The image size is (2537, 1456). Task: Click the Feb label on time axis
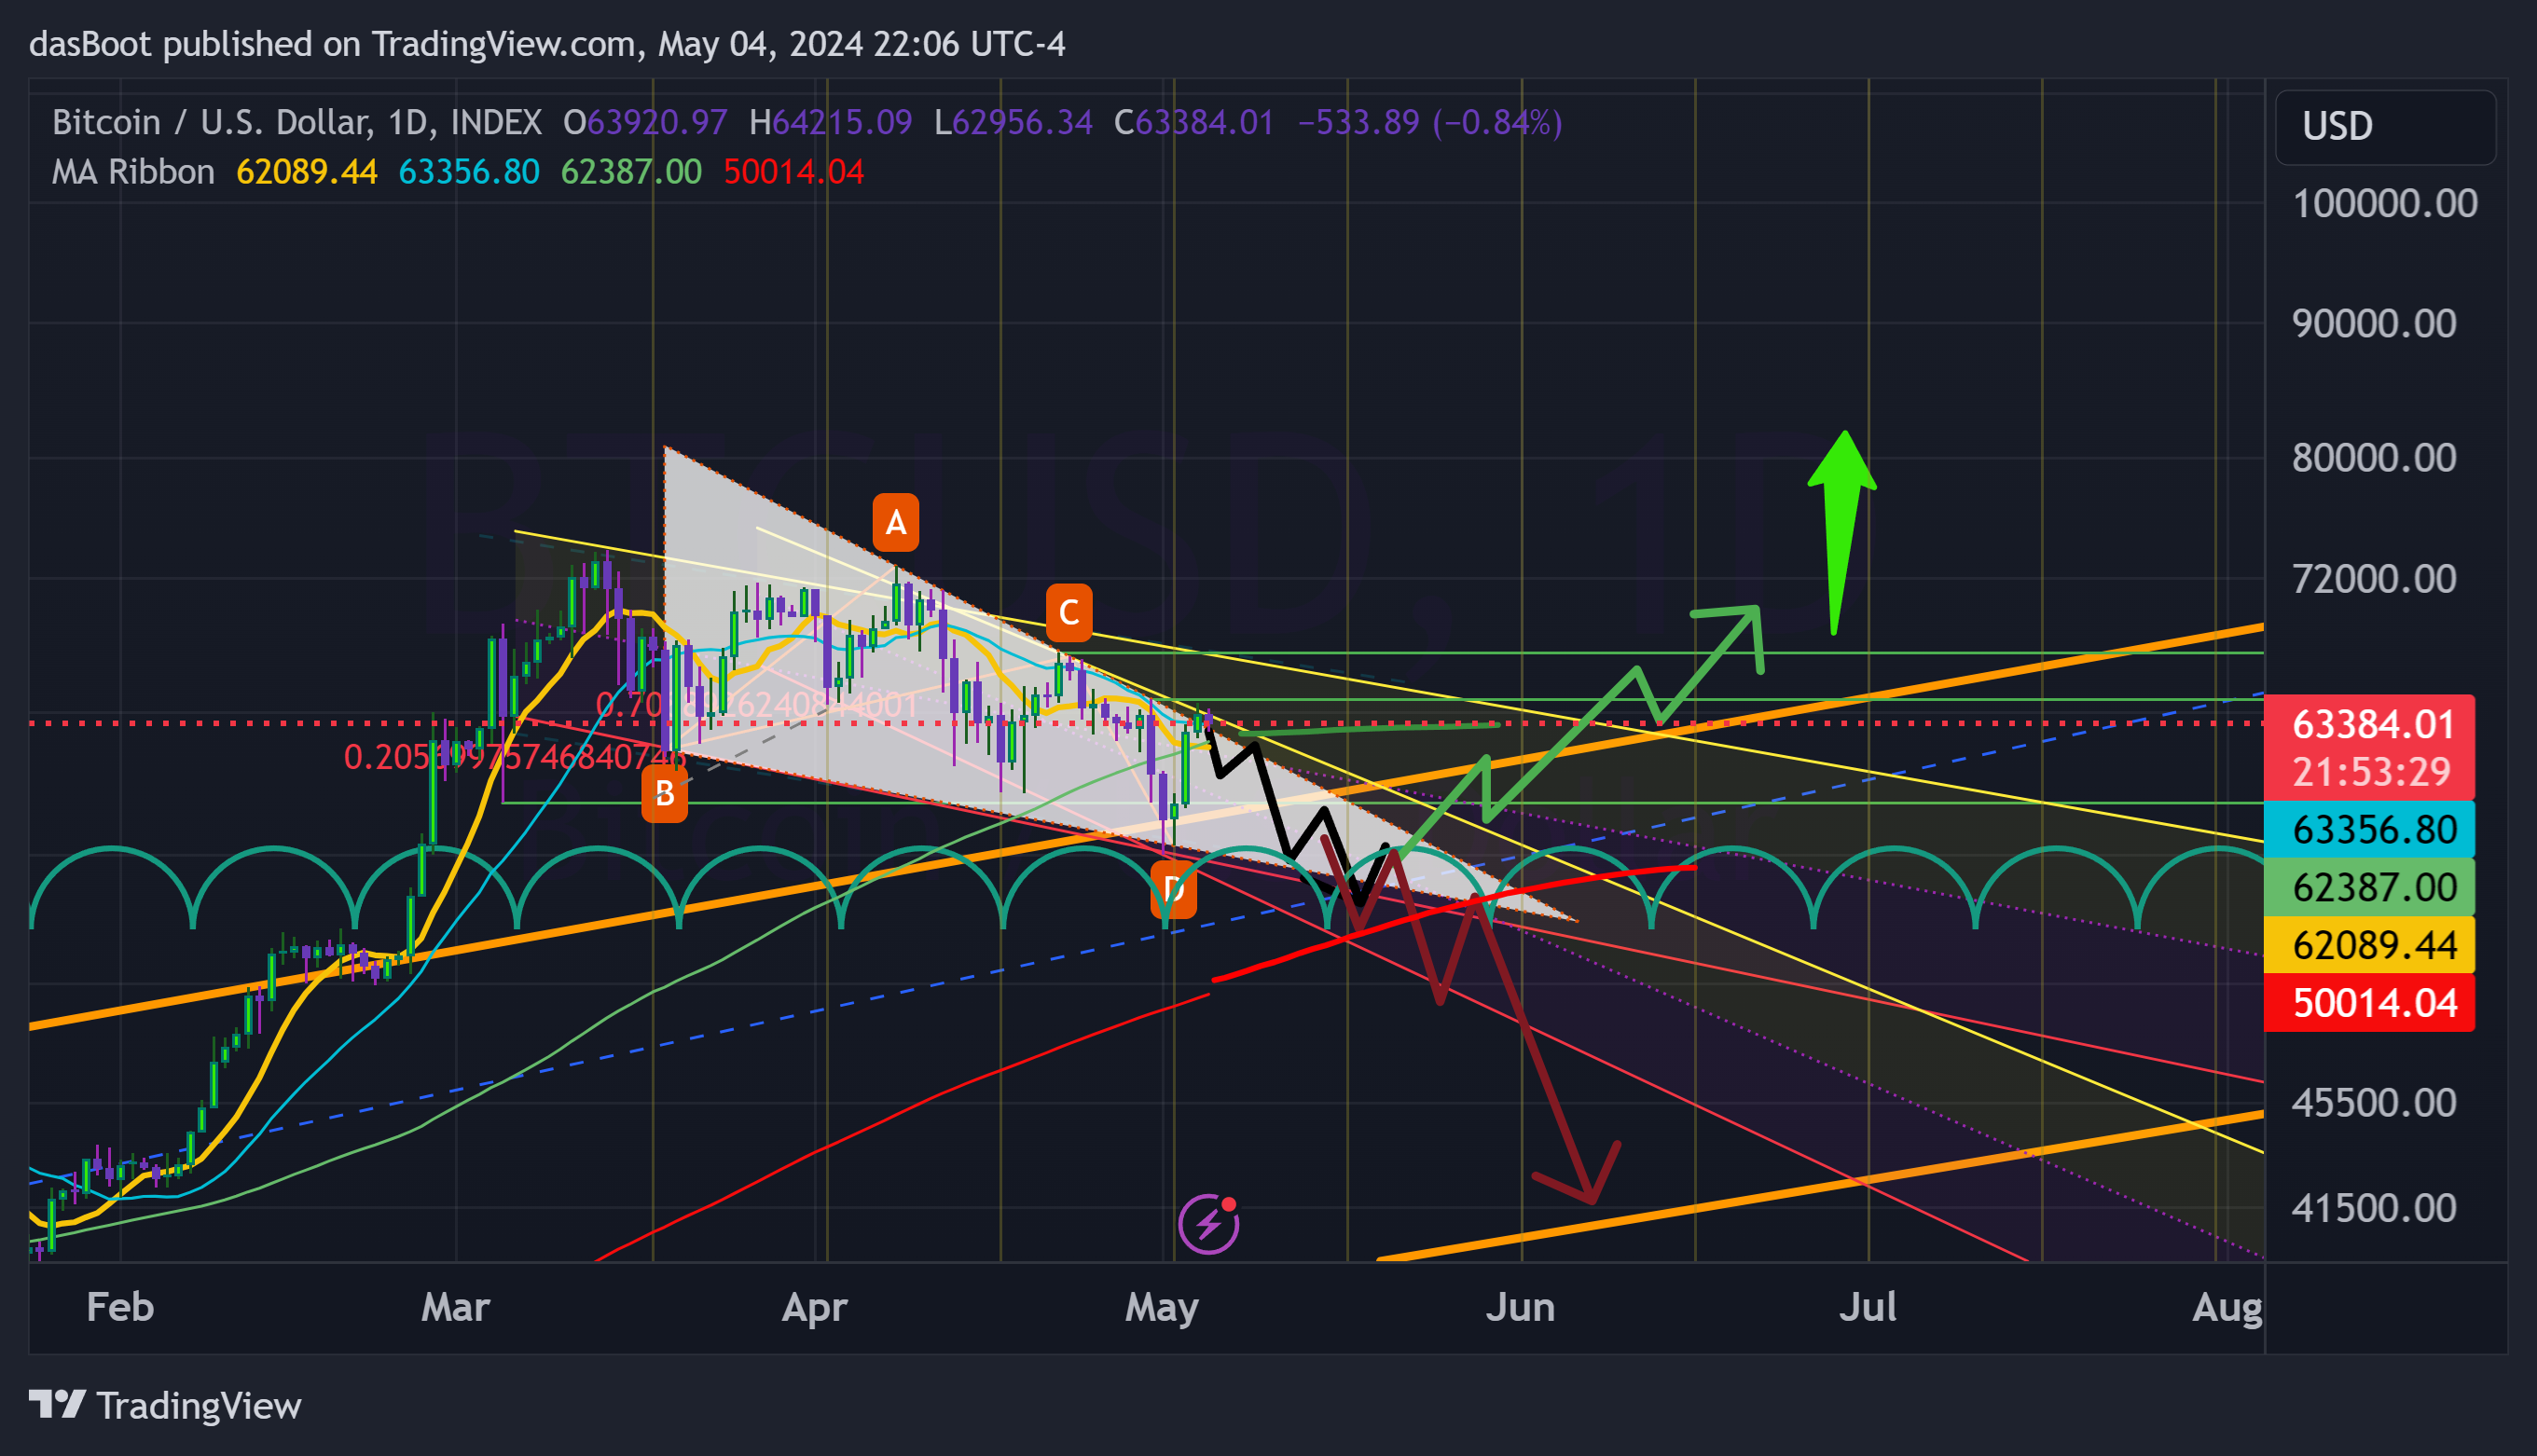pos(120,1307)
